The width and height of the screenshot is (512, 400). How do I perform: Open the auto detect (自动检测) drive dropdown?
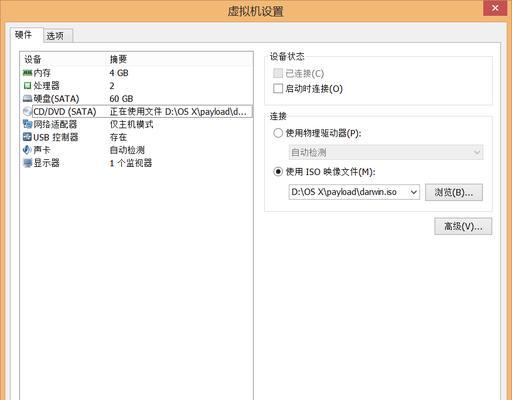click(x=386, y=153)
